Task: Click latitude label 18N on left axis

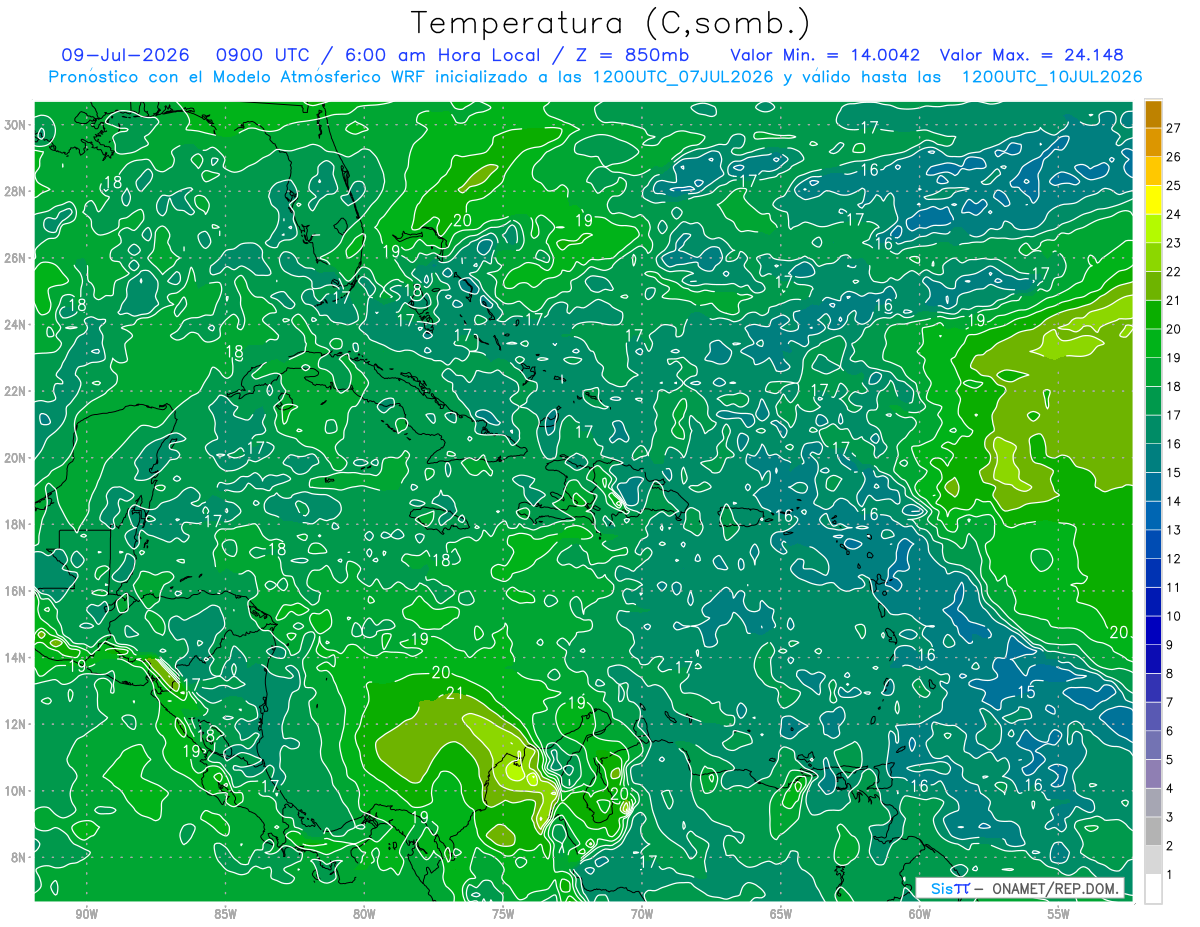Action: [15, 524]
